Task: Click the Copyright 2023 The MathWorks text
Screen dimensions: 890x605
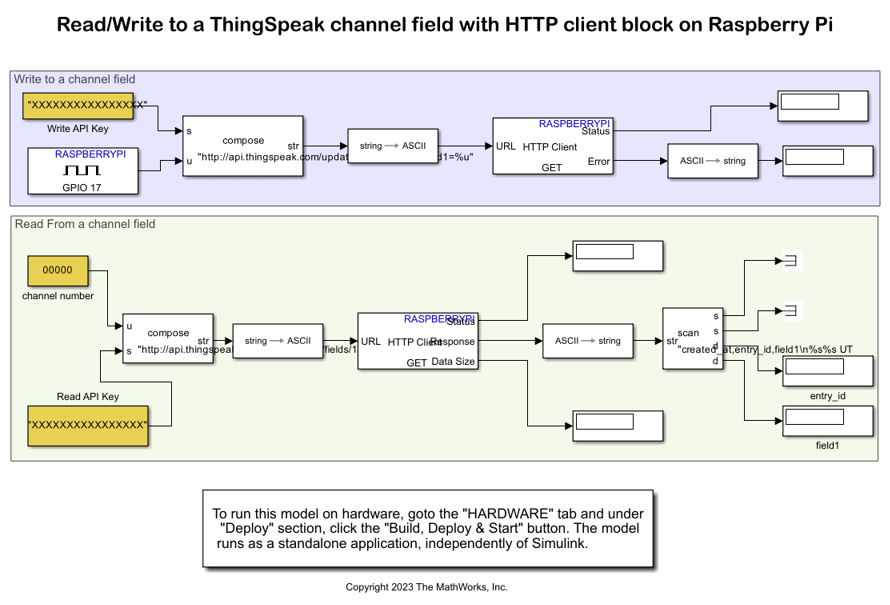Action: 426,587
